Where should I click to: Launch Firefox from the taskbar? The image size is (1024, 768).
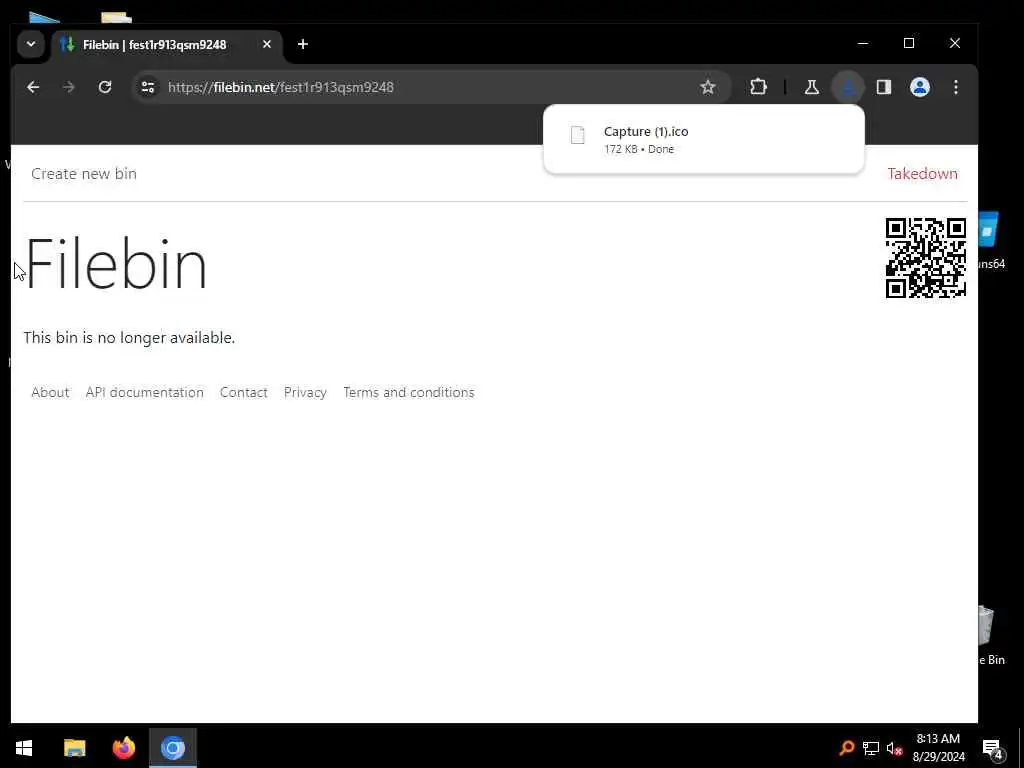click(x=123, y=748)
